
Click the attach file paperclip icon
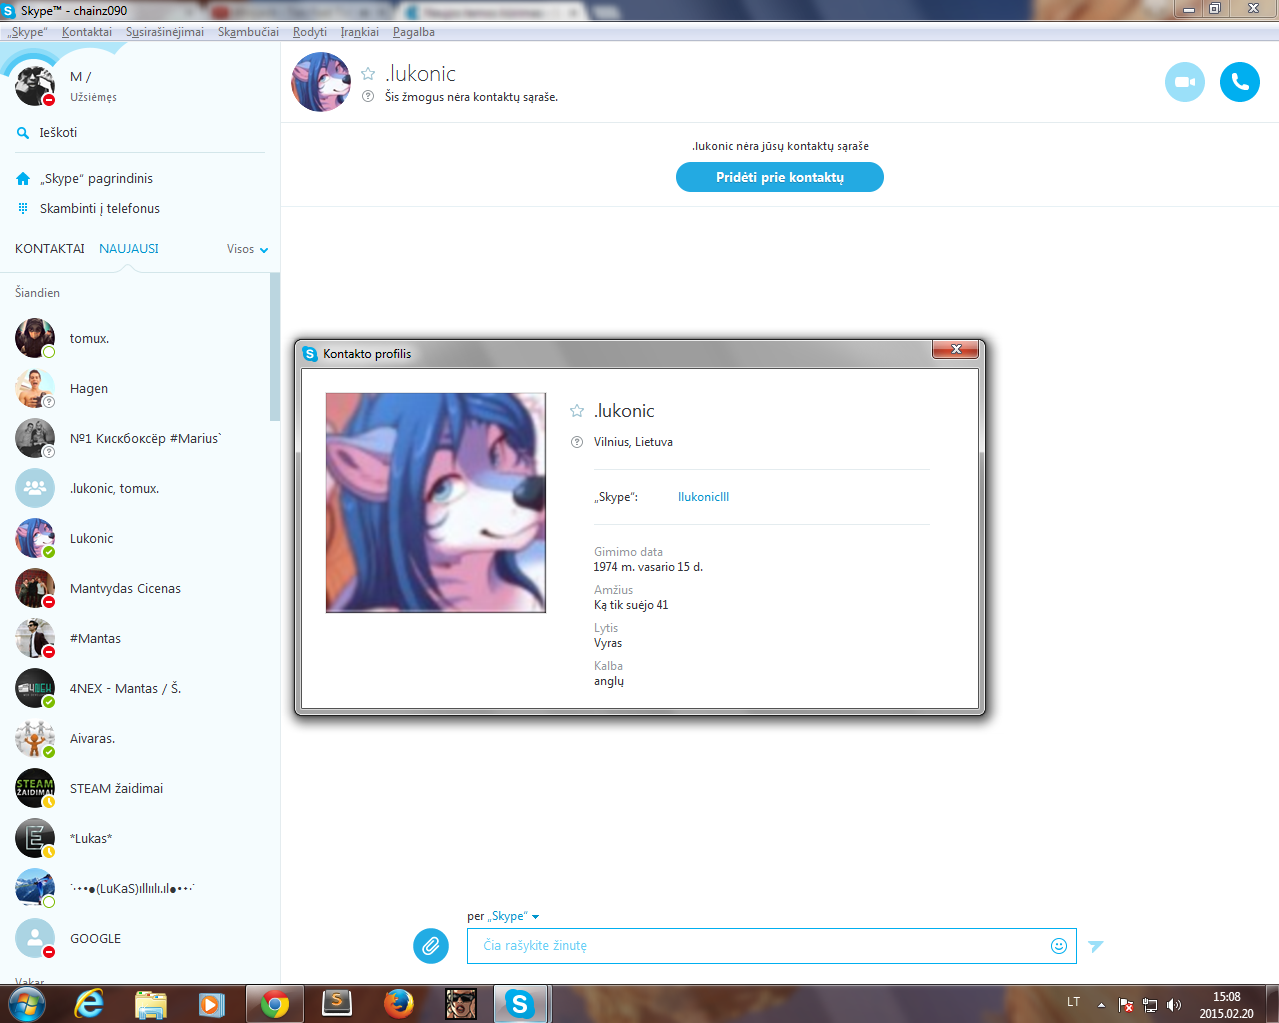[x=431, y=945]
